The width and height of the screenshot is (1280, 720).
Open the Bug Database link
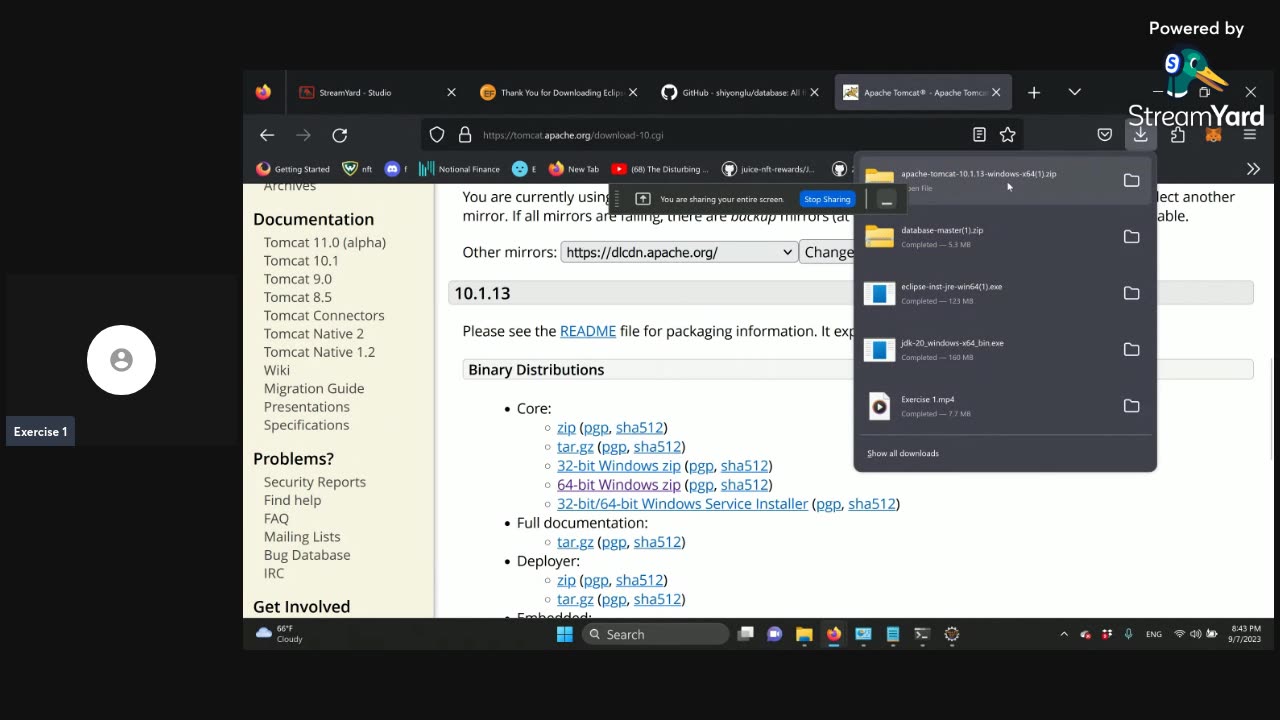[307, 555]
